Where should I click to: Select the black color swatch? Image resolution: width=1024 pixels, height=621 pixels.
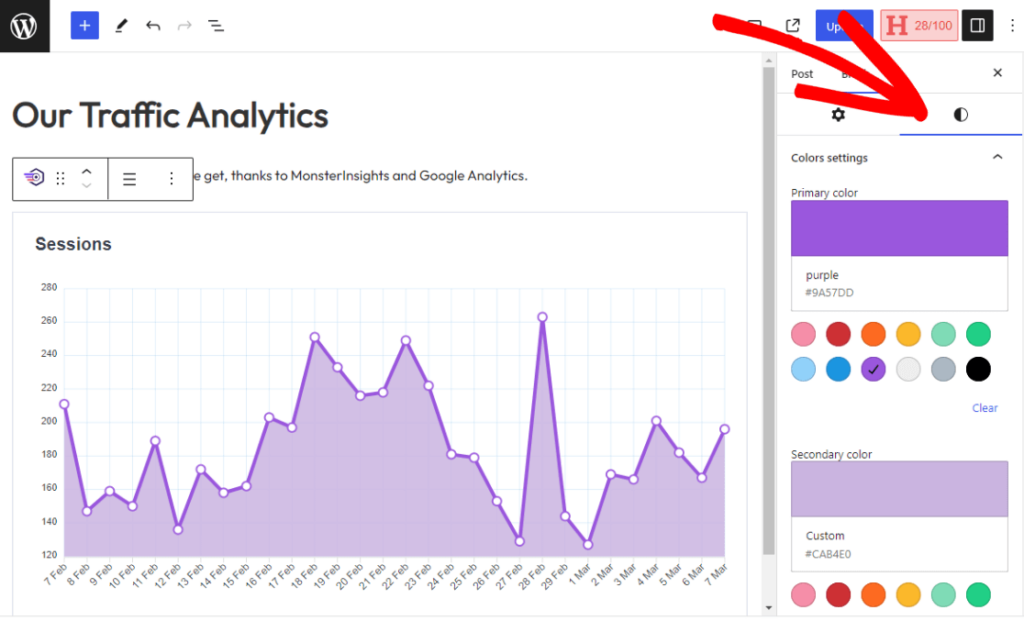[978, 369]
